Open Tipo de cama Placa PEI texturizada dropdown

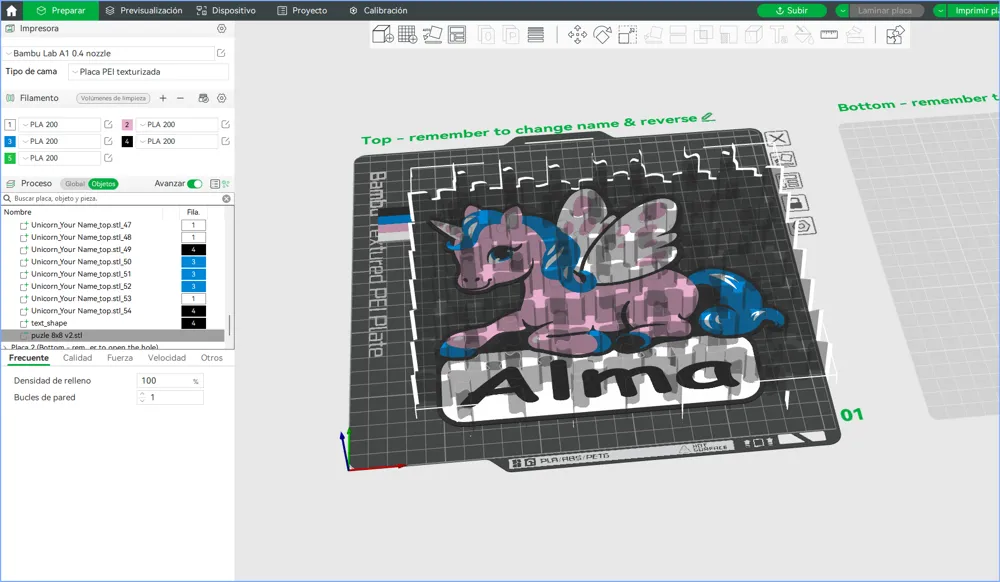pyautogui.click(x=148, y=71)
